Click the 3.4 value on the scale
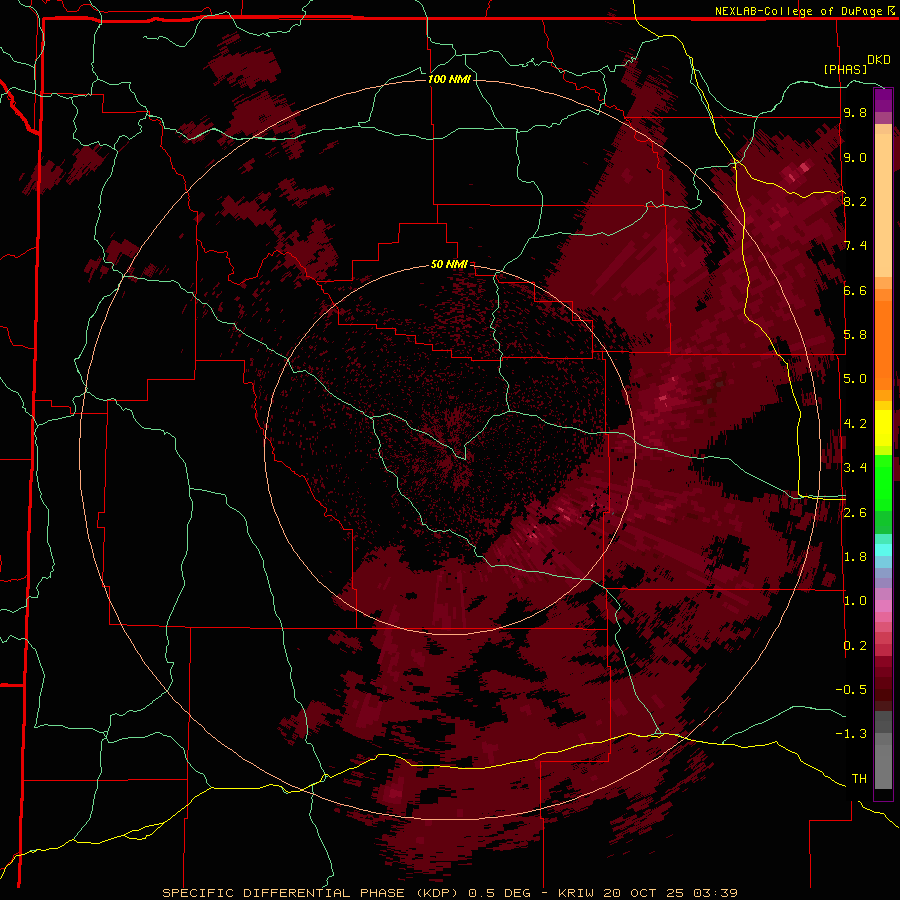The width and height of the screenshot is (900, 900). [855, 468]
